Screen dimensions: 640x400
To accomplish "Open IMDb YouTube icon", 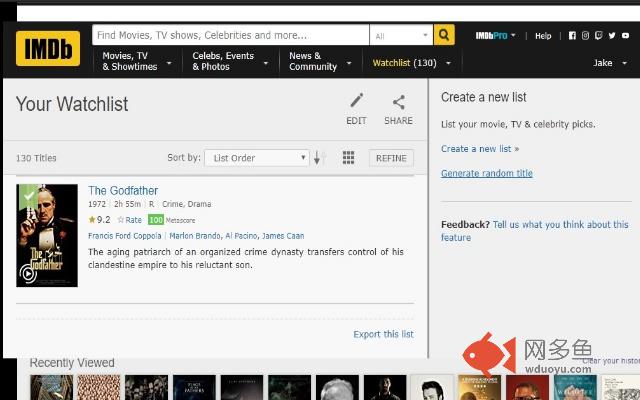I will 625,36.
